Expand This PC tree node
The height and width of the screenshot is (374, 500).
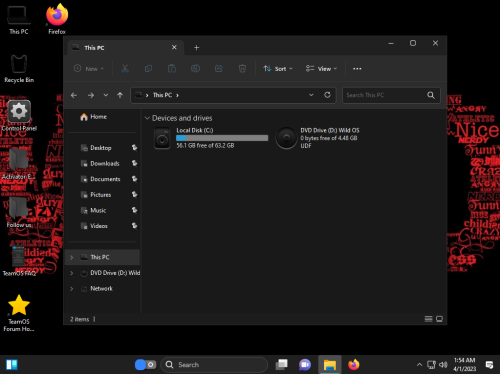72,257
